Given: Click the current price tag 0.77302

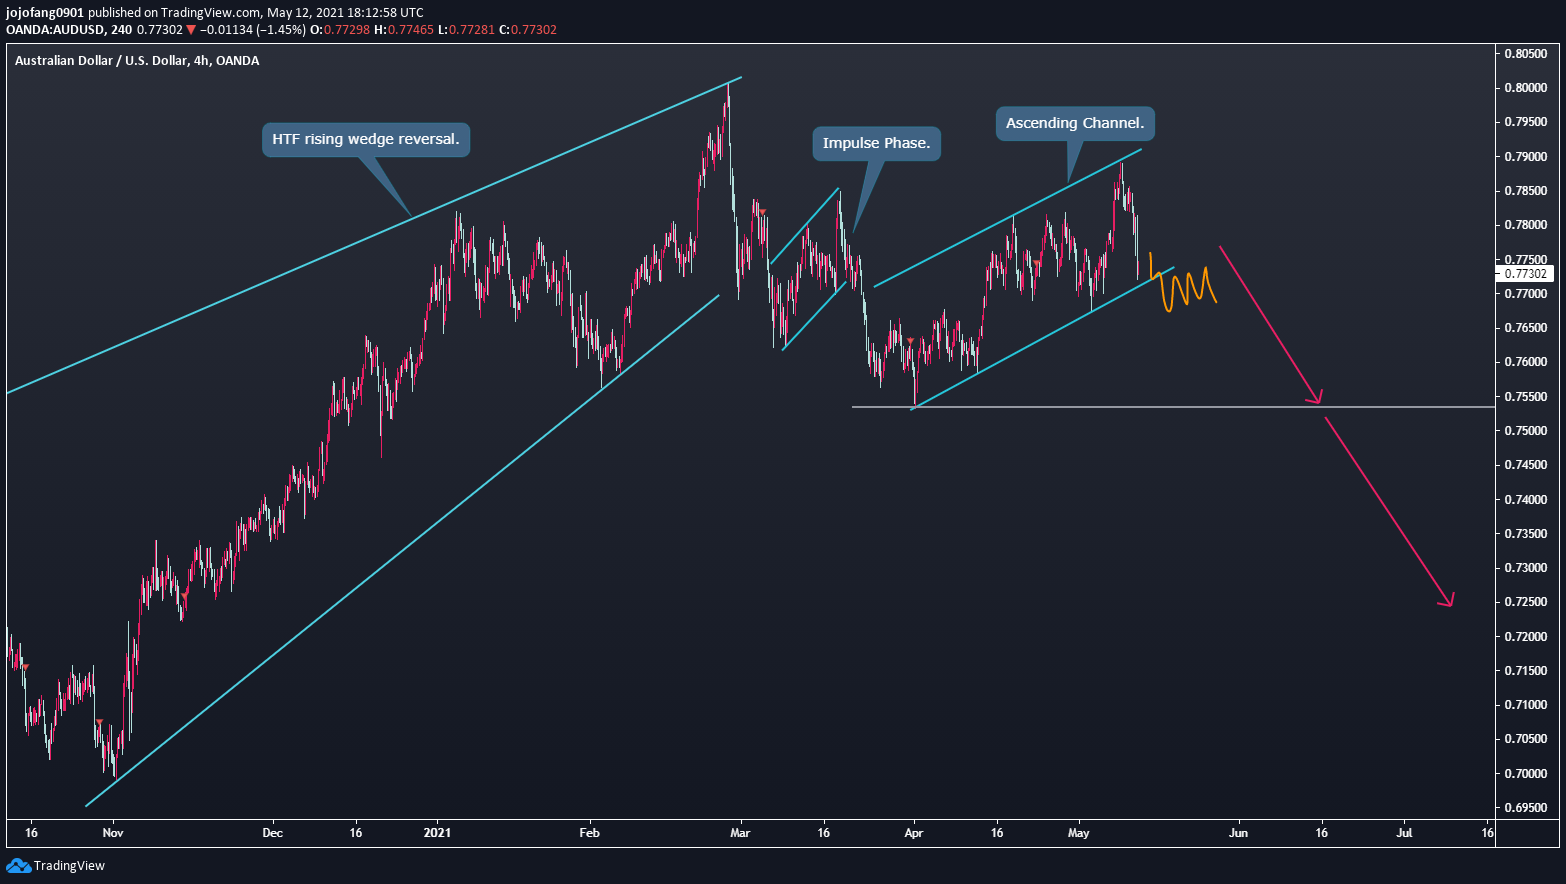Looking at the screenshot, I should point(1526,273).
